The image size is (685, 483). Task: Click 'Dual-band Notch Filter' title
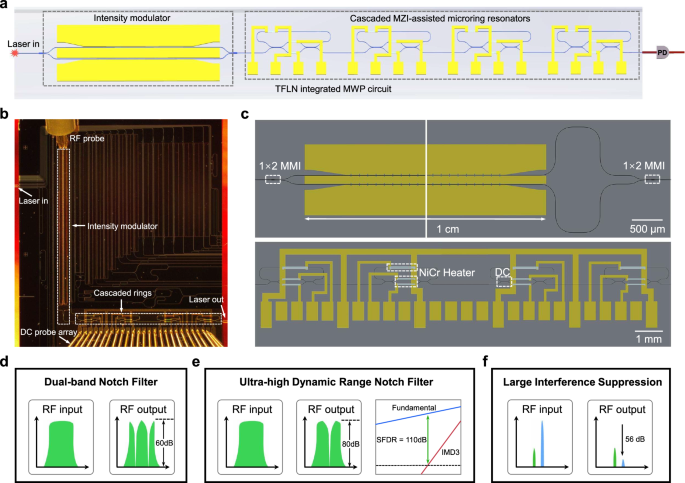(x=101, y=382)
